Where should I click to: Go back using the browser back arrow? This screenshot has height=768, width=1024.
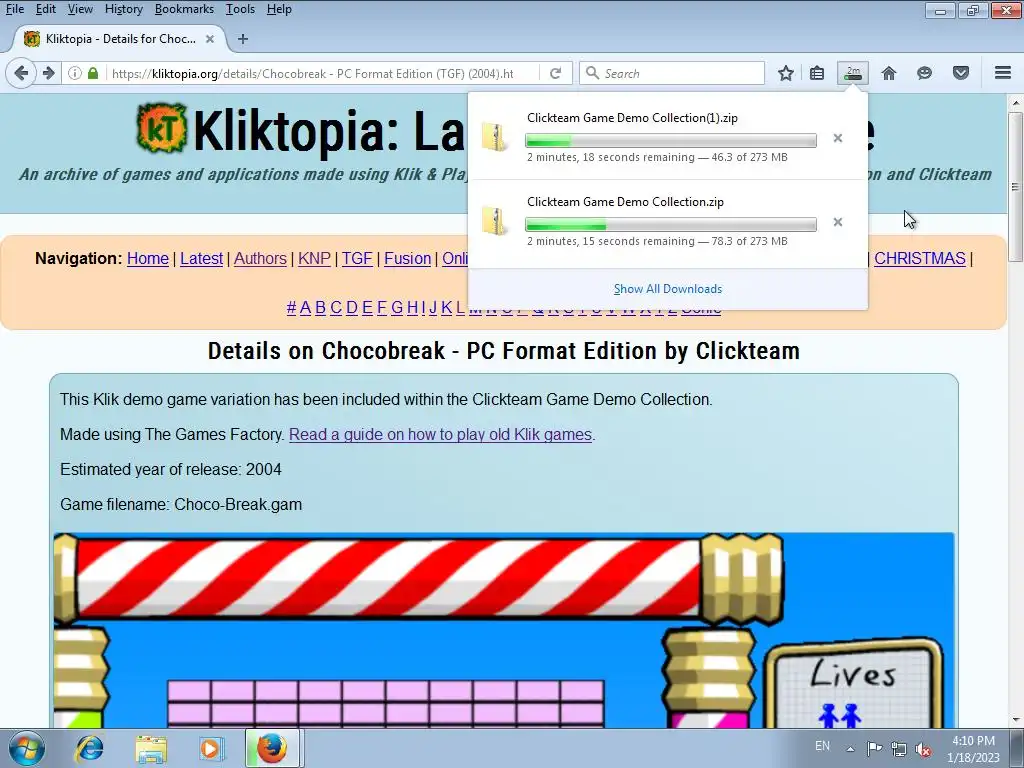point(21,73)
